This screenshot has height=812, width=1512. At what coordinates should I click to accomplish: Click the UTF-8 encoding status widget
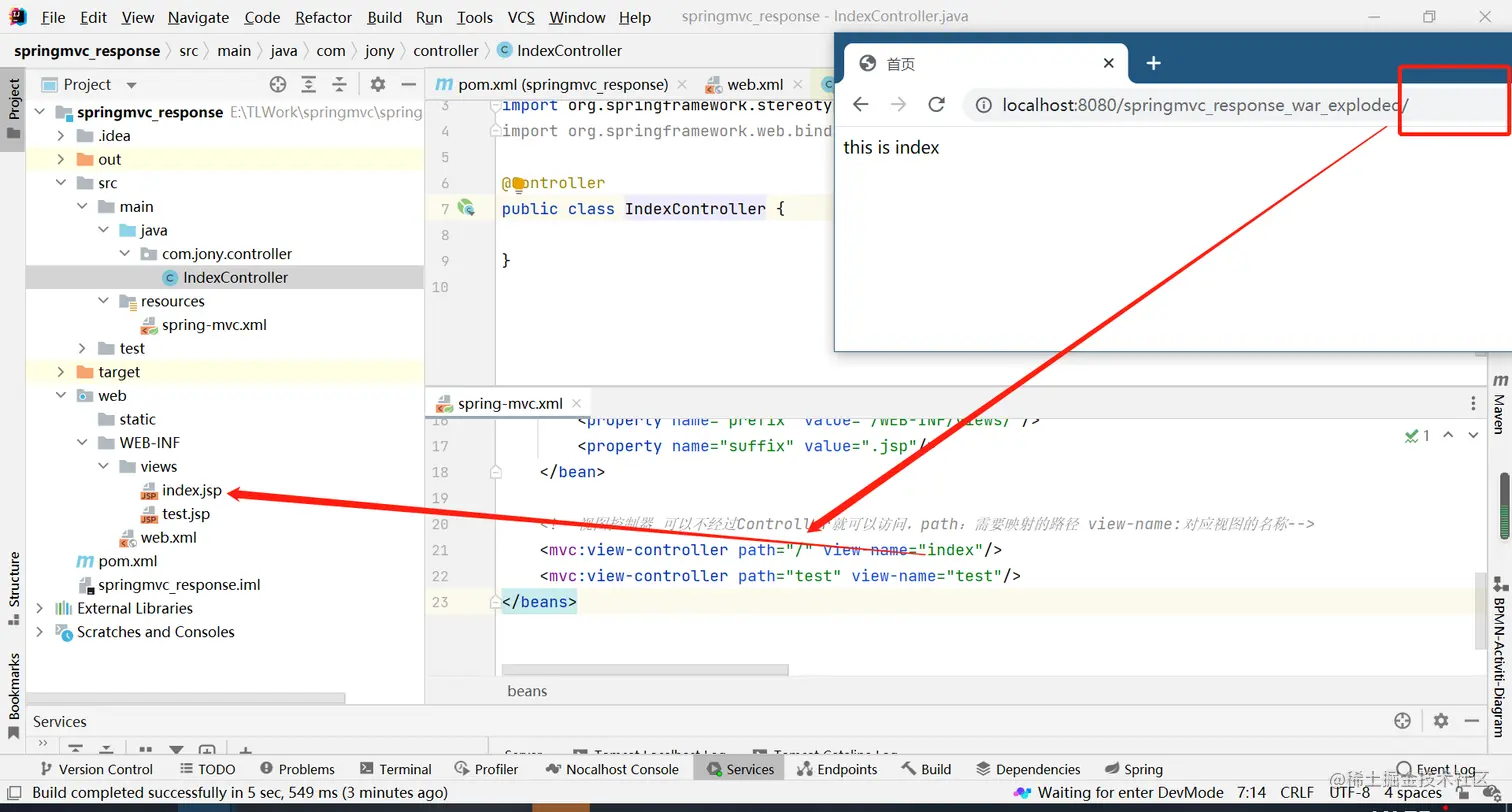(1349, 793)
